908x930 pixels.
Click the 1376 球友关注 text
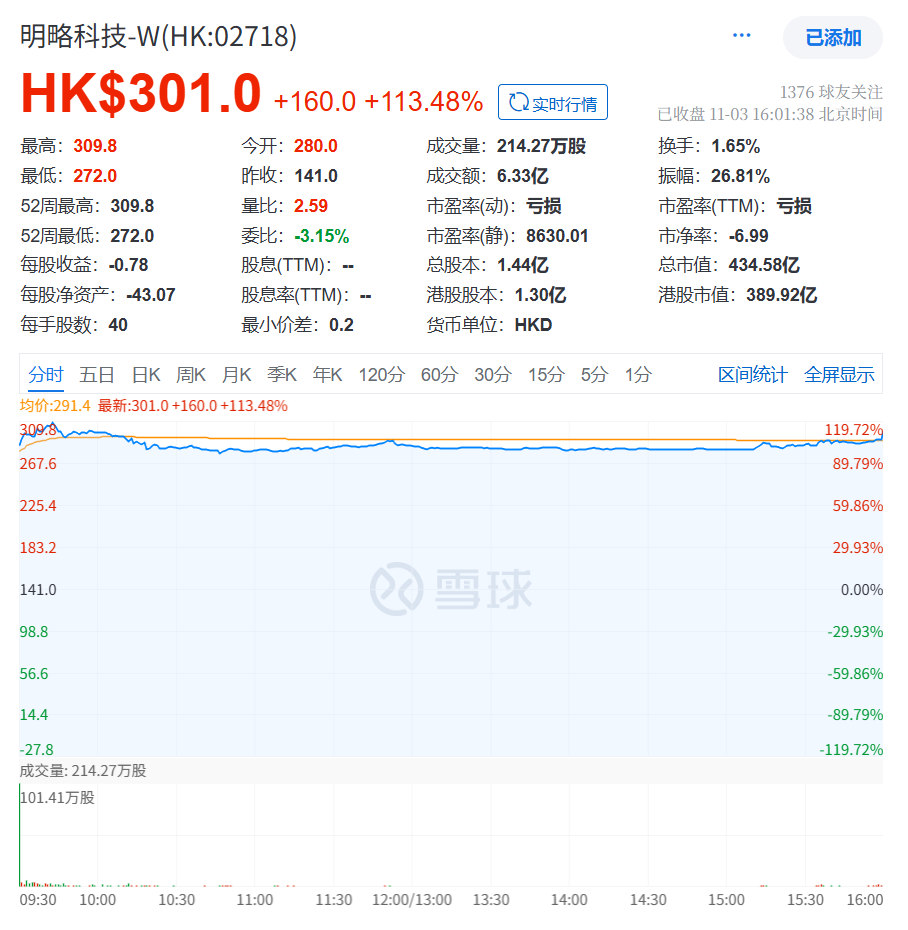tap(831, 93)
